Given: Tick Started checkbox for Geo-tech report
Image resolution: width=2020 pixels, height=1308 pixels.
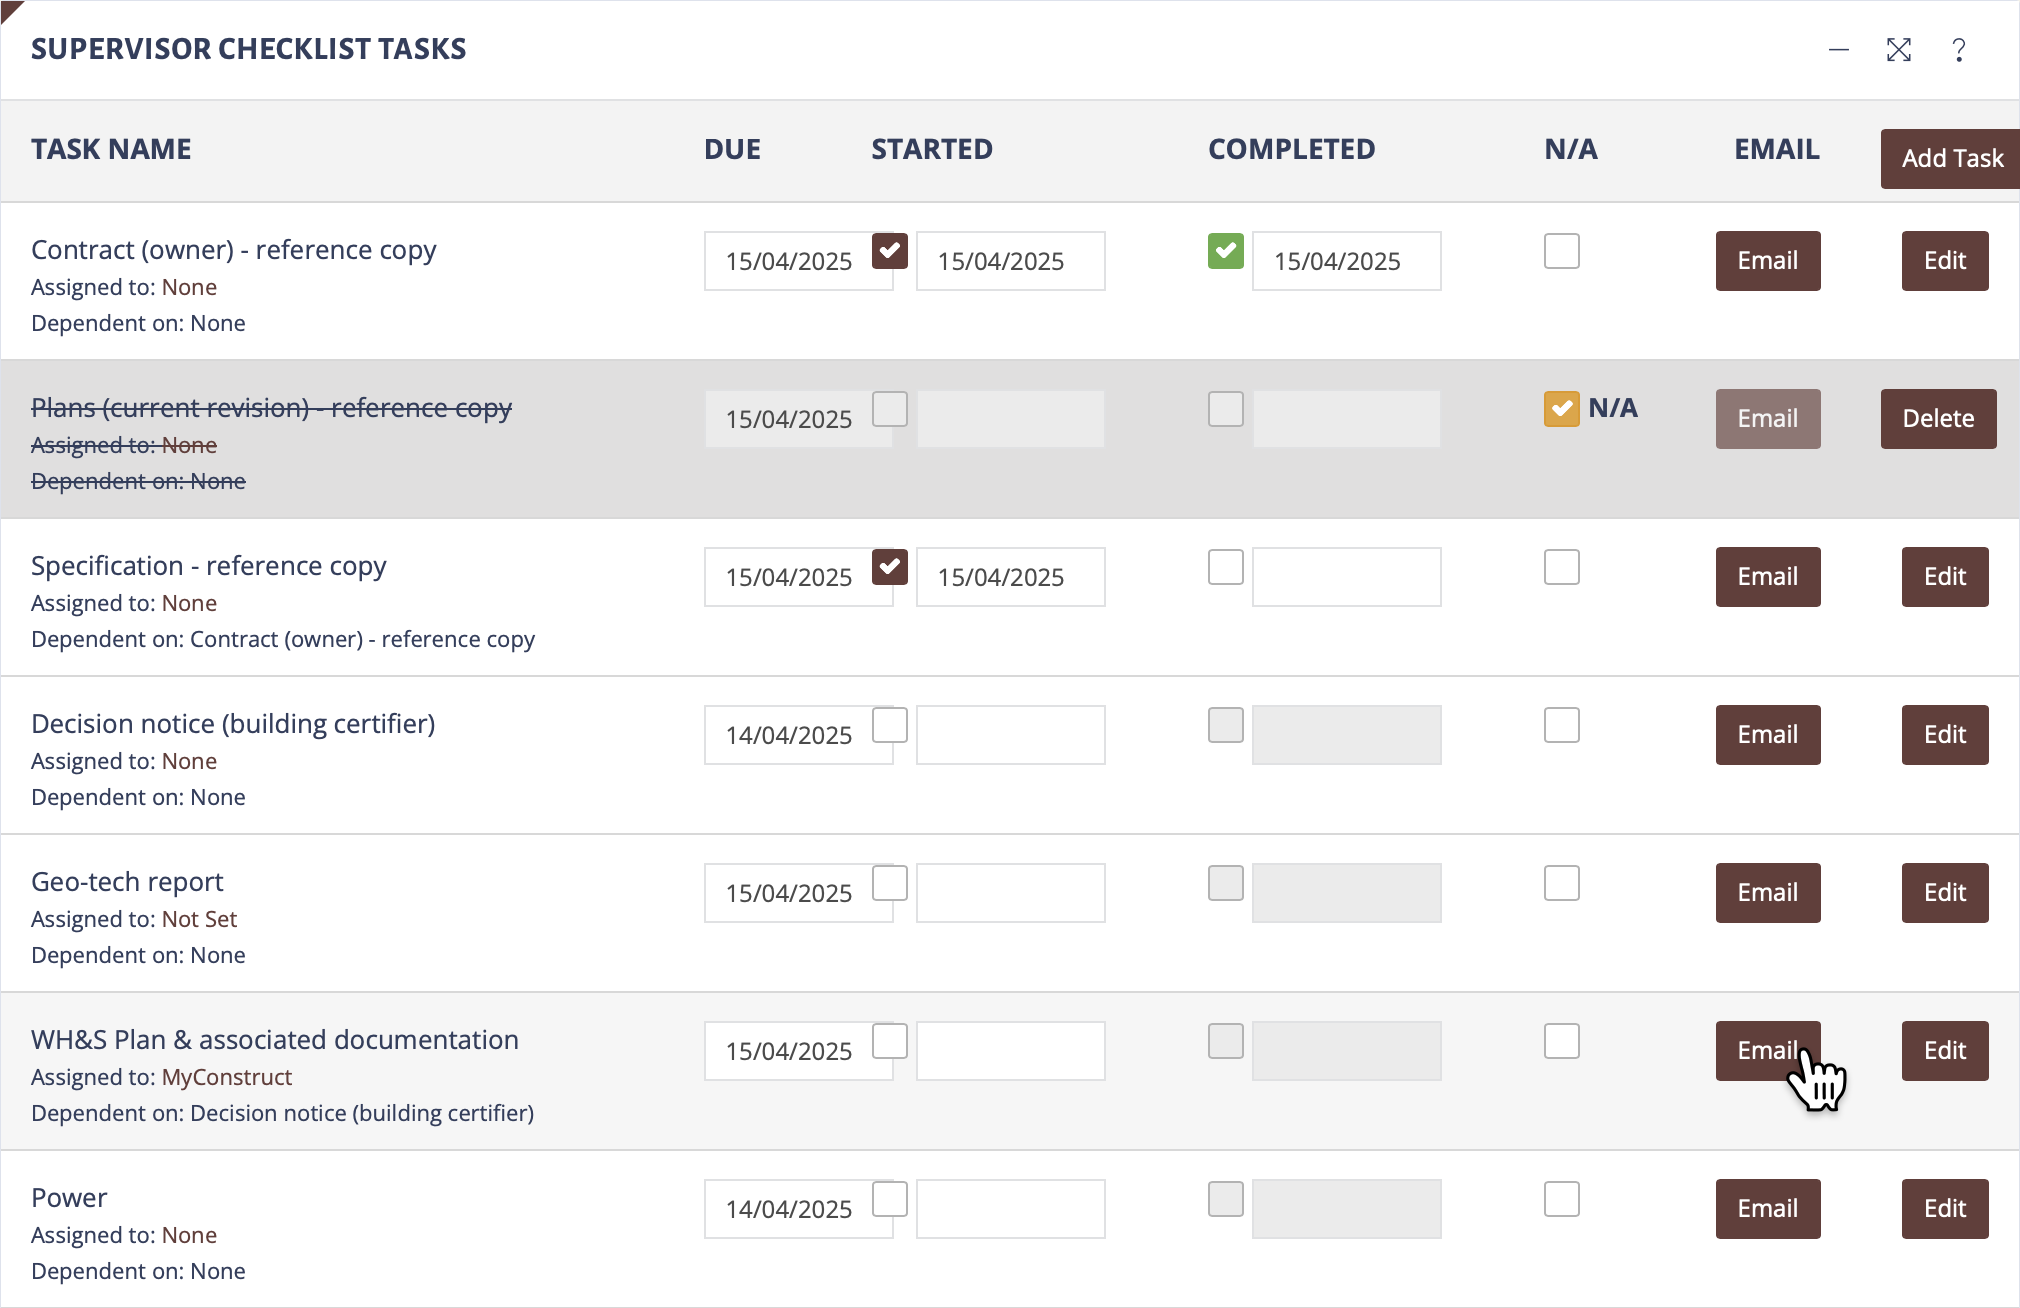Looking at the screenshot, I should [889, 883].
